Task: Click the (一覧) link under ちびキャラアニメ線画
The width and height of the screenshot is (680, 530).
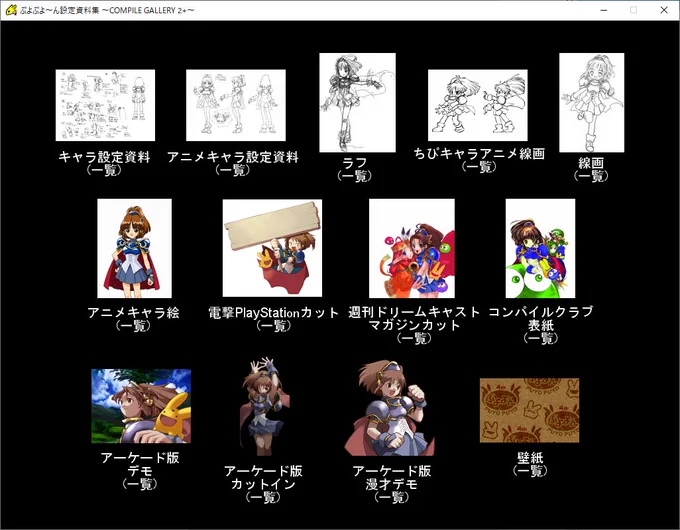Action: [x=479, y=167]
